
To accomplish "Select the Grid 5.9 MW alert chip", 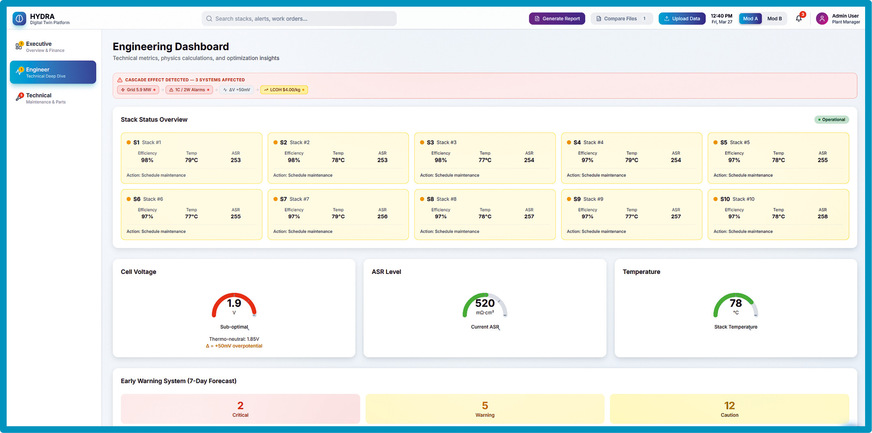I will [x=138, y=89].
